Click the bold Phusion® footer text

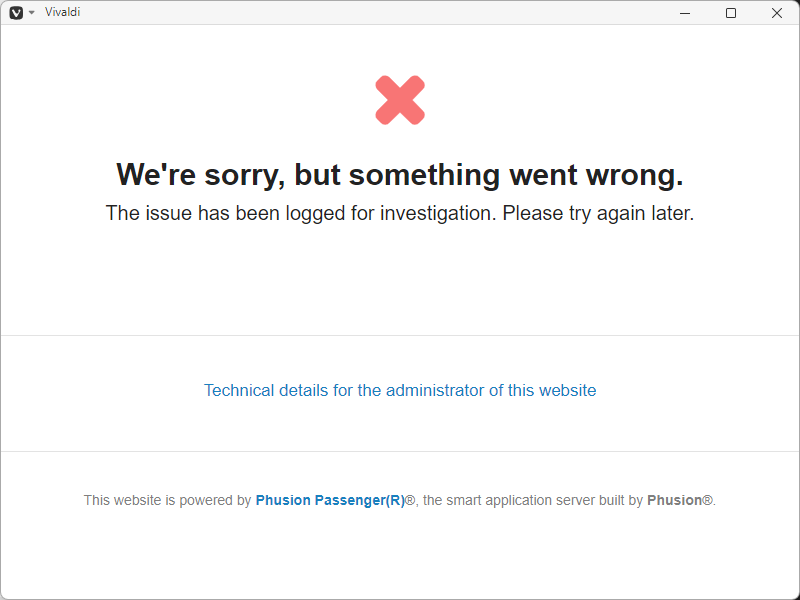(x=678, y=500)
